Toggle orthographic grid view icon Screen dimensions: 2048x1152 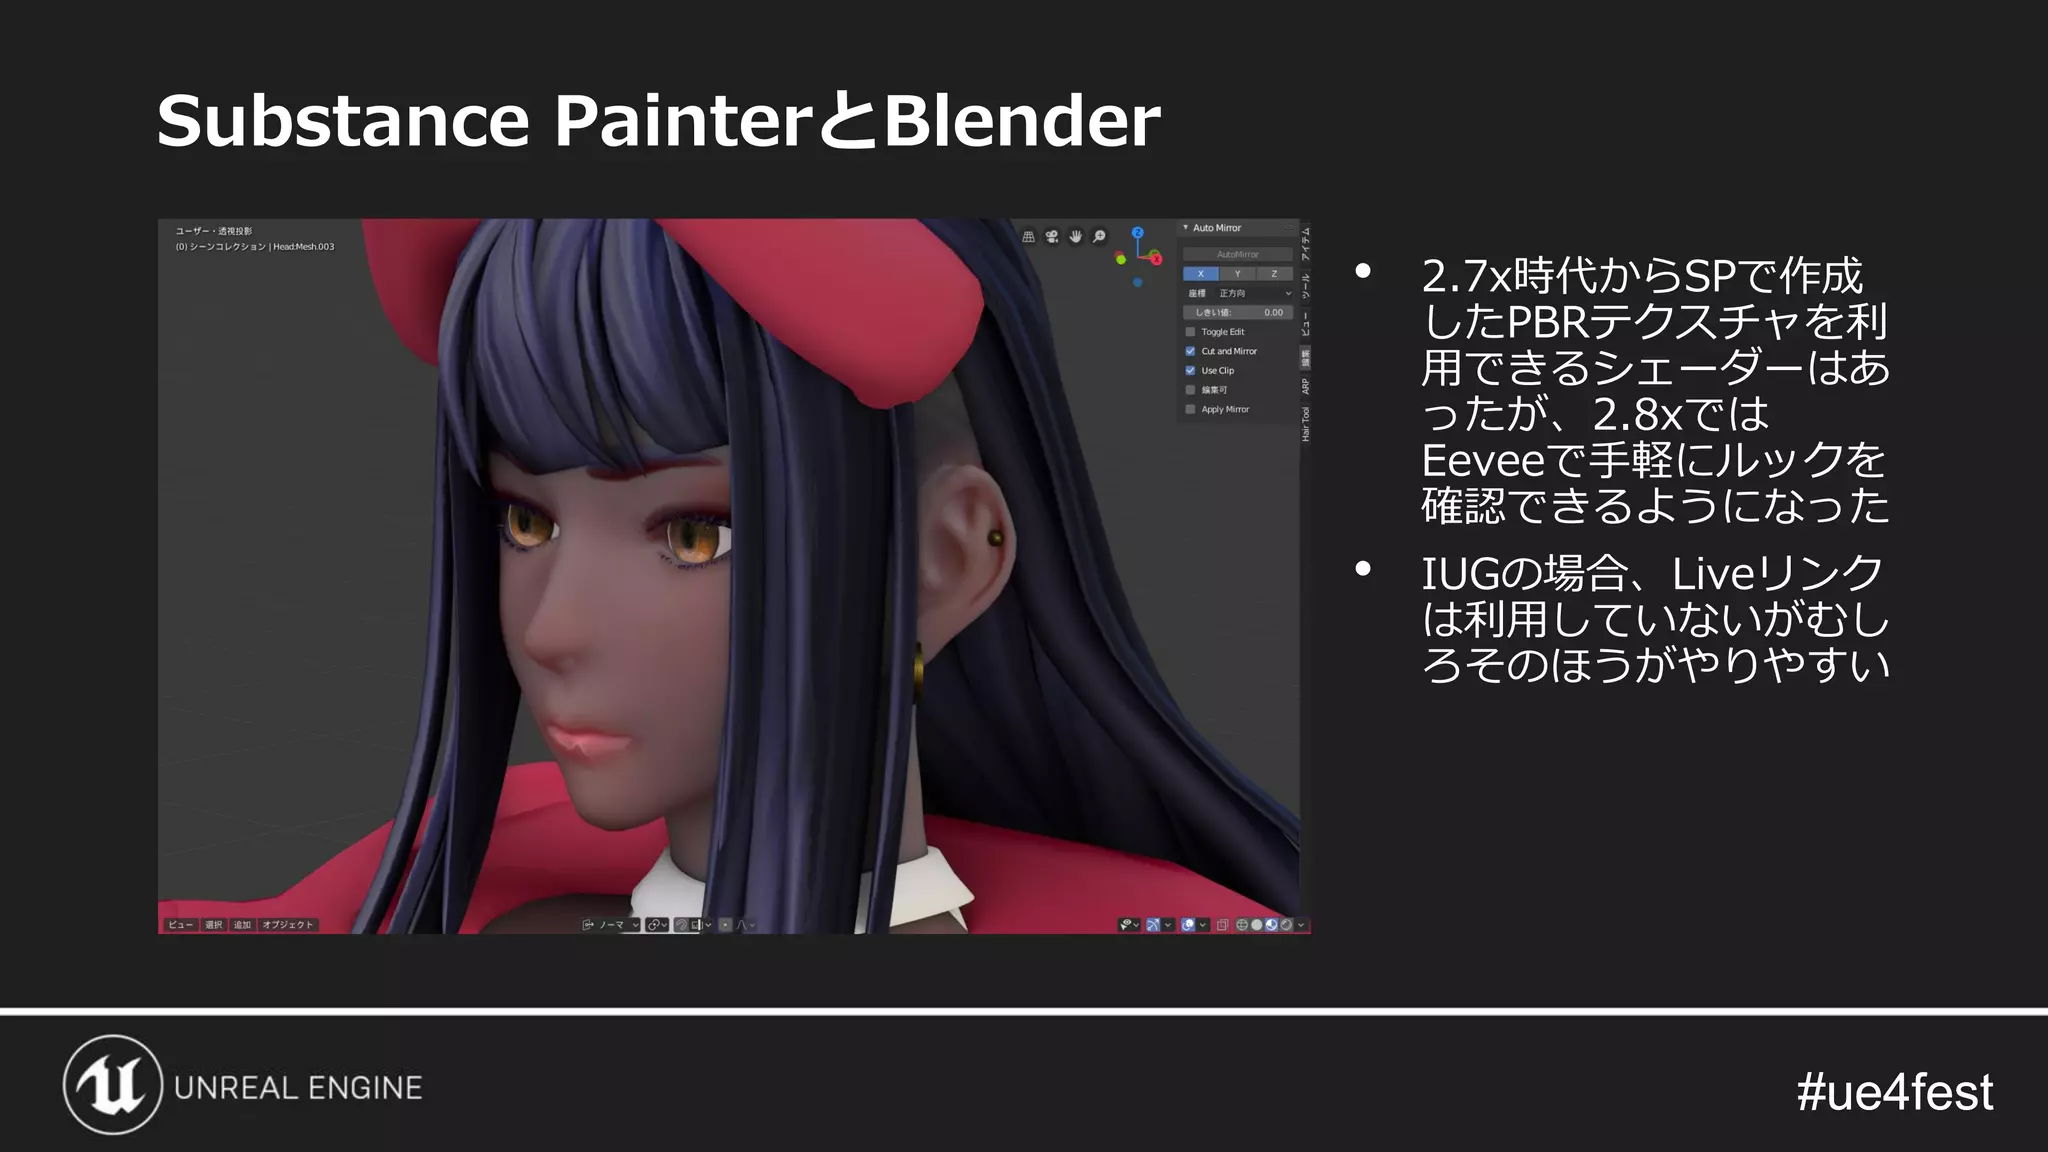[x=1028, y=237]
